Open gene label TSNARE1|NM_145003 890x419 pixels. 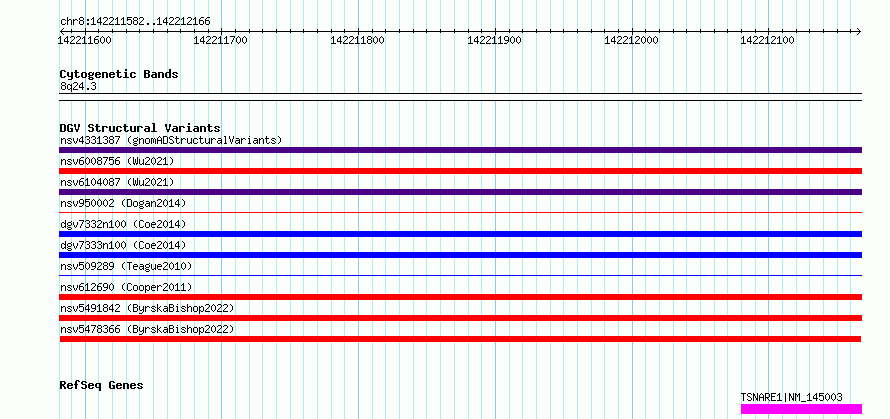point(791,397)
